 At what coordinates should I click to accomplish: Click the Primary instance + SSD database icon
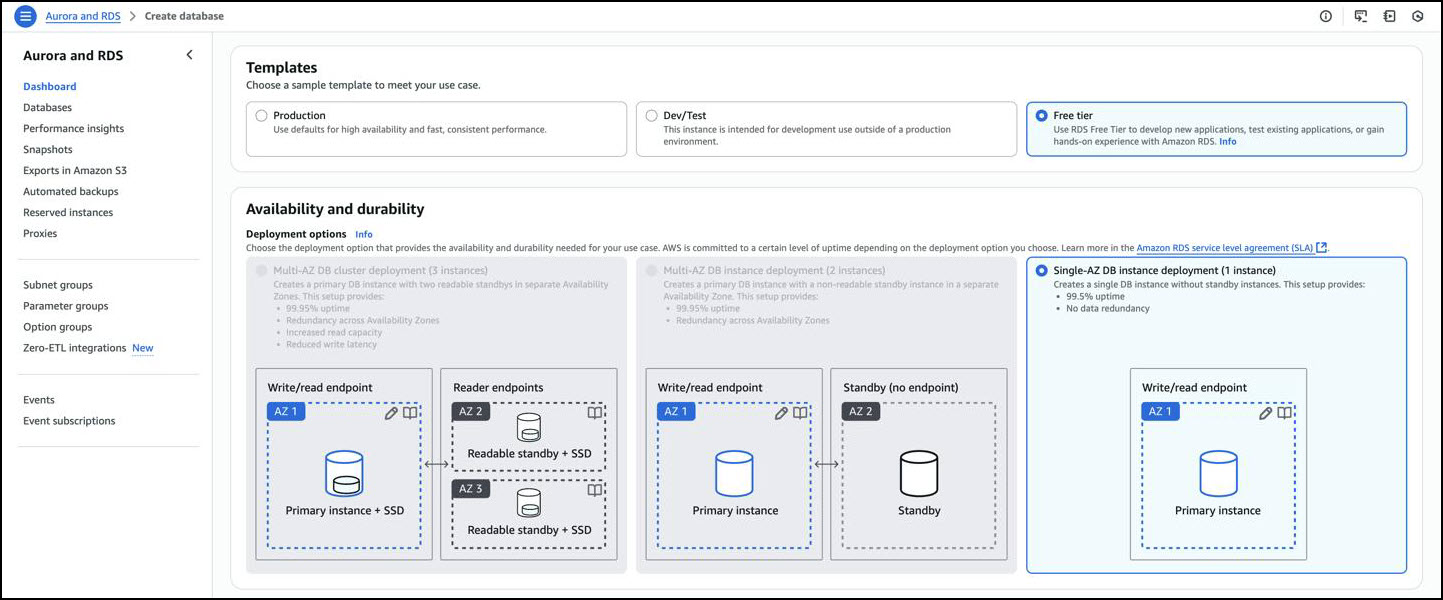pos(344,473)
